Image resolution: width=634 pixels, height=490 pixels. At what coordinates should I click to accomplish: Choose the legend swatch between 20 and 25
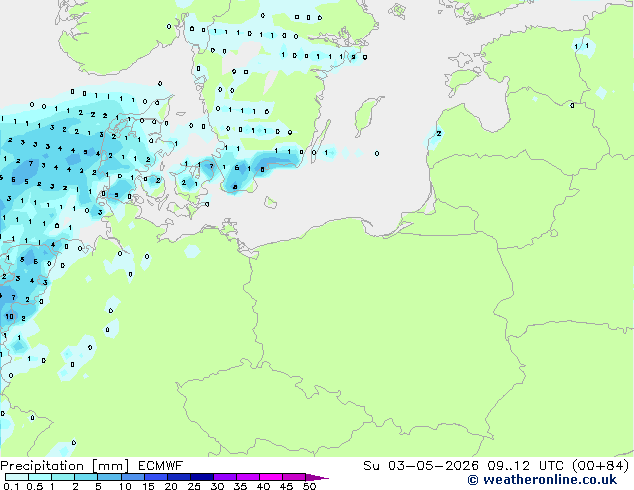pyautogui.click(x=178, y=477)
